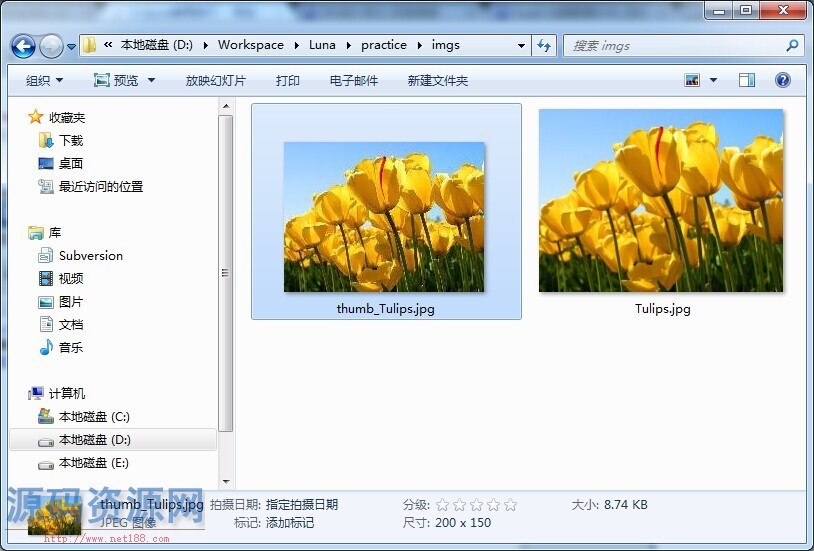Click the Tulips.jpg file name
Screen dimensions: 814x551
click(662, 308)
